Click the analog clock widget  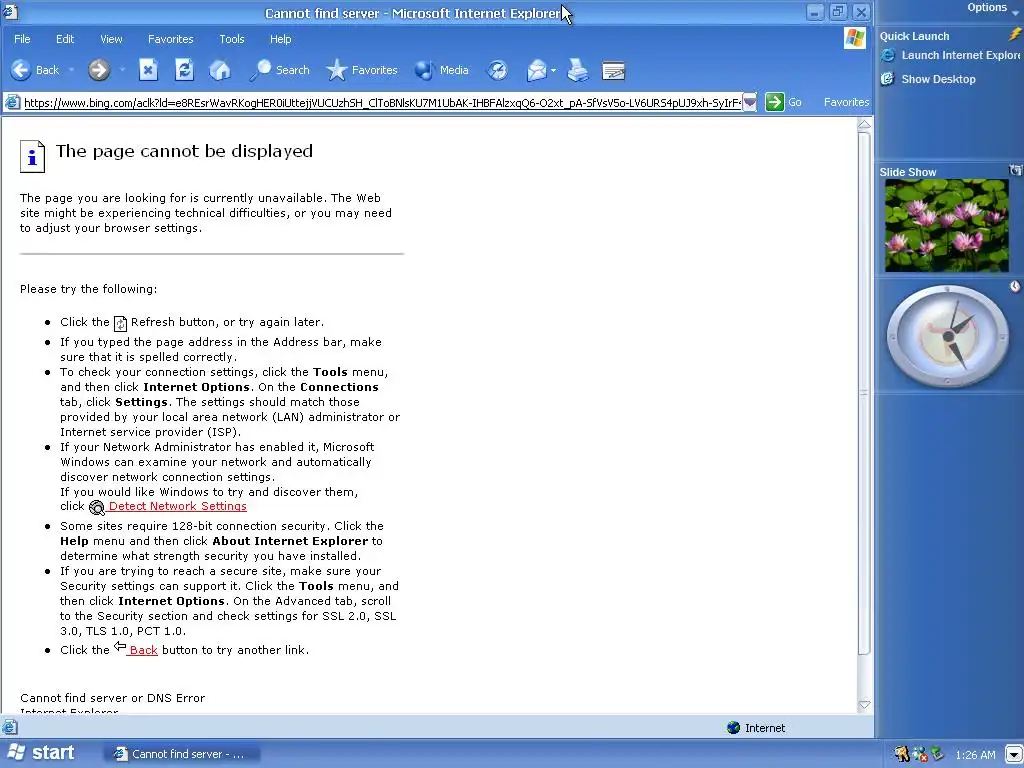tap(948, 337)
